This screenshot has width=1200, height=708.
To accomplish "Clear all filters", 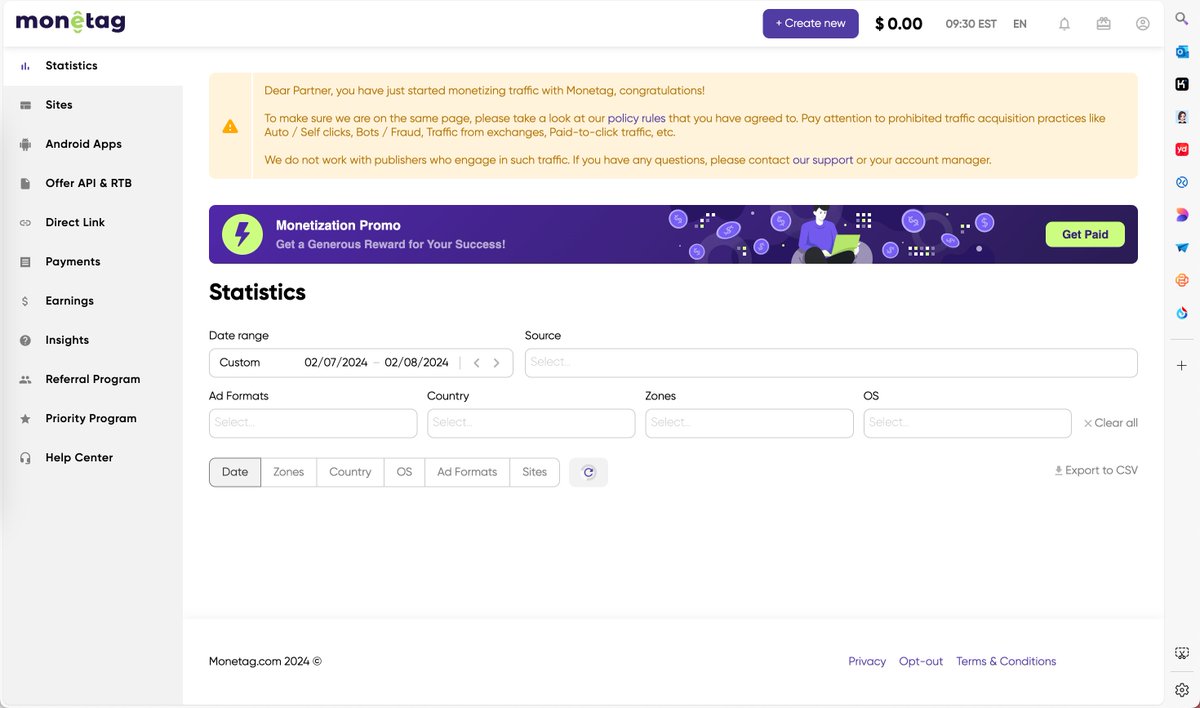I will point(1111,423).
